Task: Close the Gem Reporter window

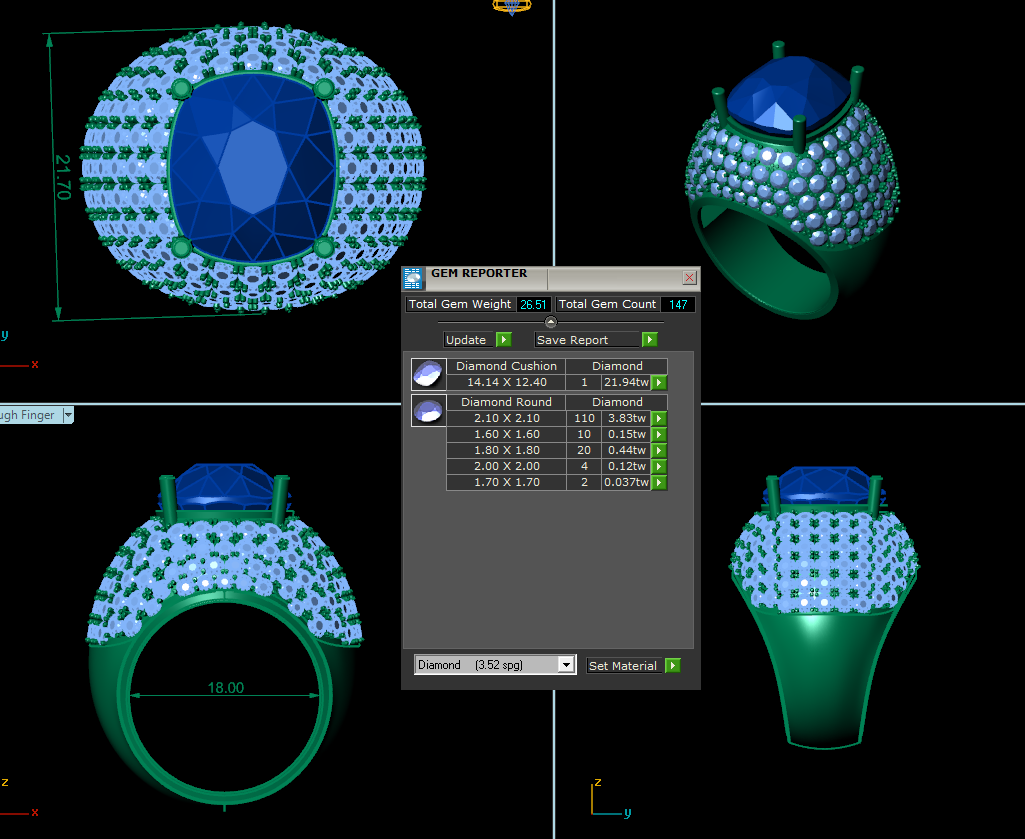Action: click(x=689, y=278)
